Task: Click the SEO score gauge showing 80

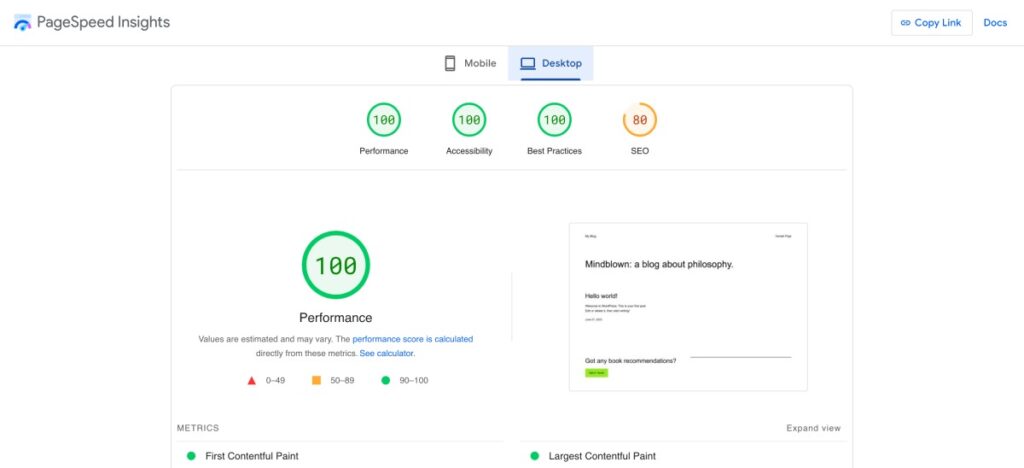Action: [640, 120]
